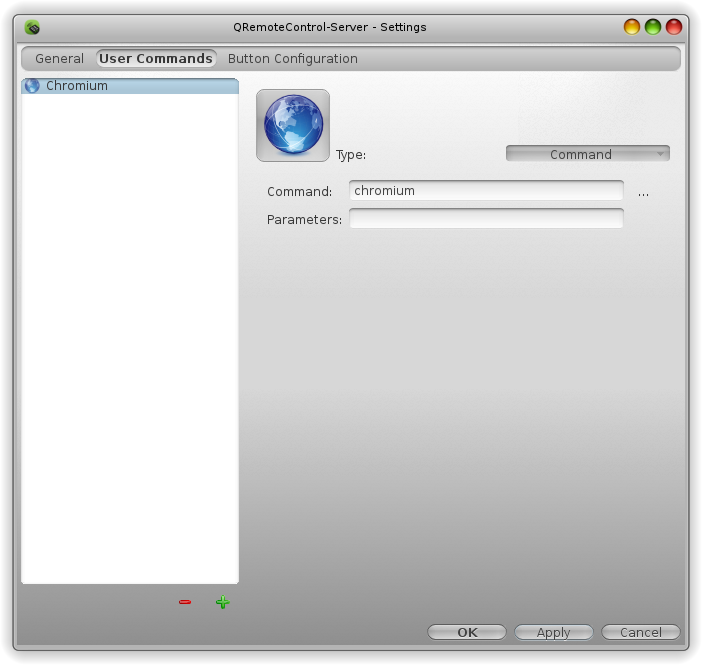This screenshot has width=702, height=665.
Task: Confirm settings with OK button
Action: coord(467,632)
